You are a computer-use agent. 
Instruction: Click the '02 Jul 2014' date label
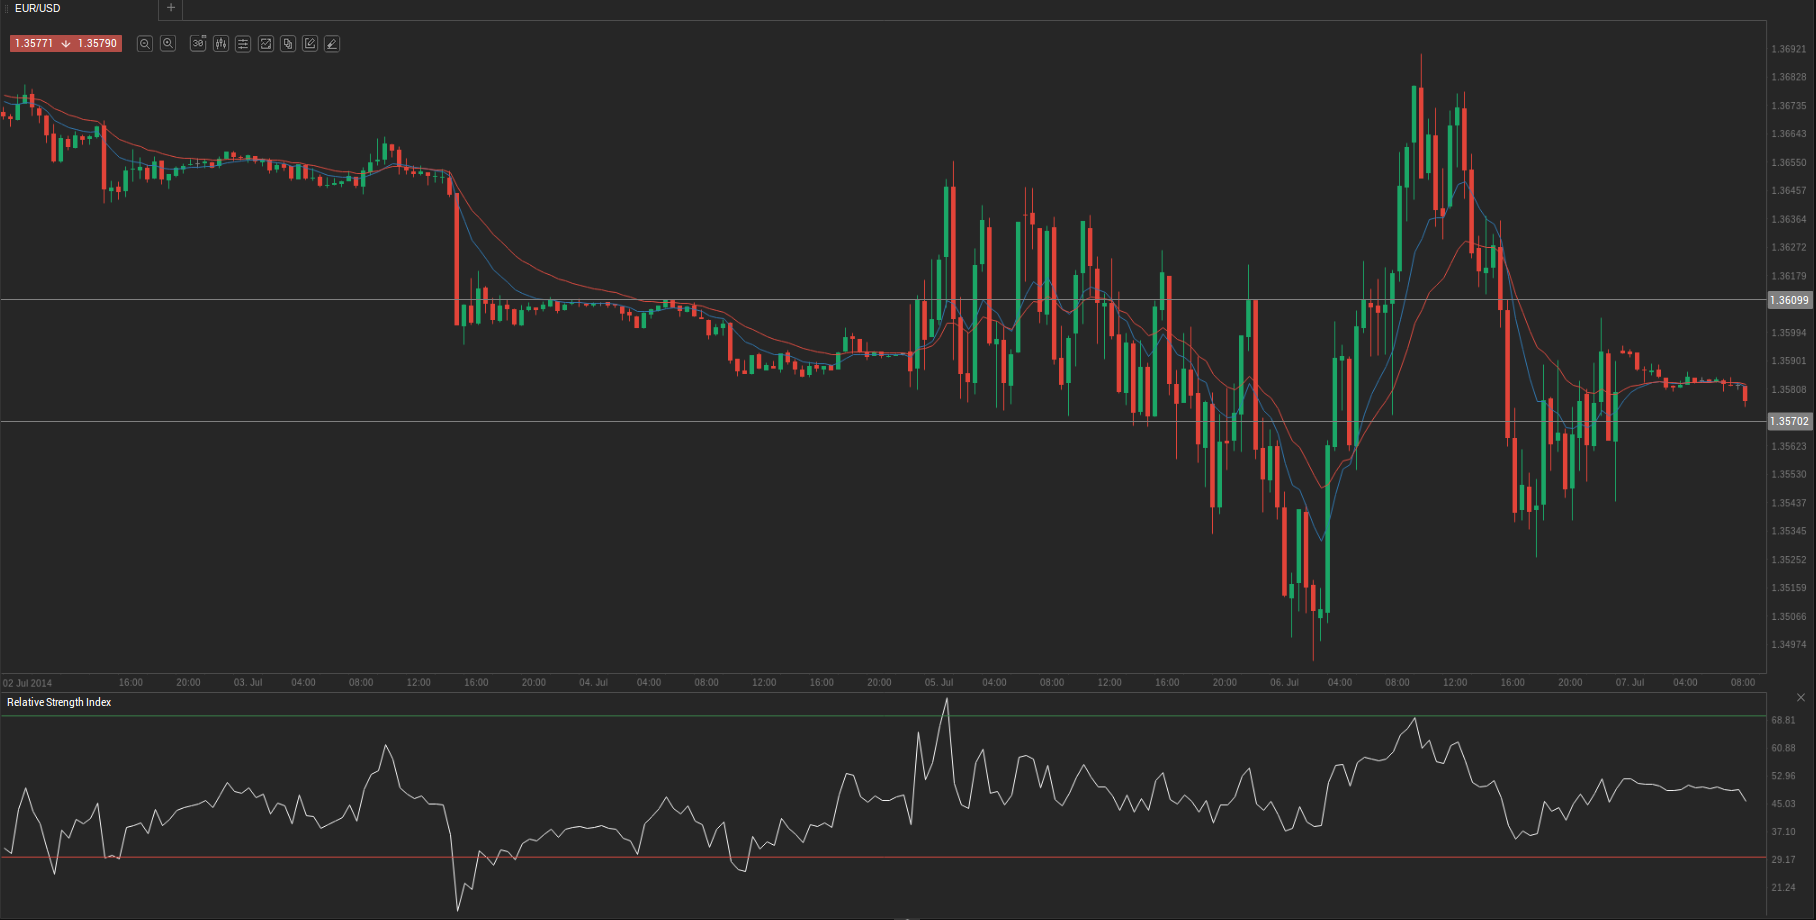click(28, 684)
